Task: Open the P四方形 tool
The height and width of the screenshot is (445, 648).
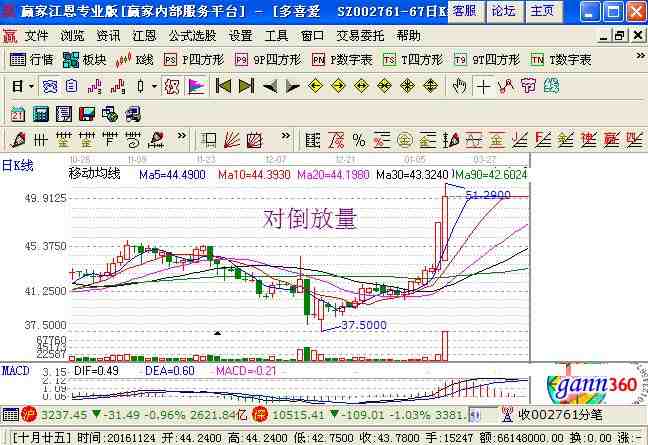Action: point(193,60)
